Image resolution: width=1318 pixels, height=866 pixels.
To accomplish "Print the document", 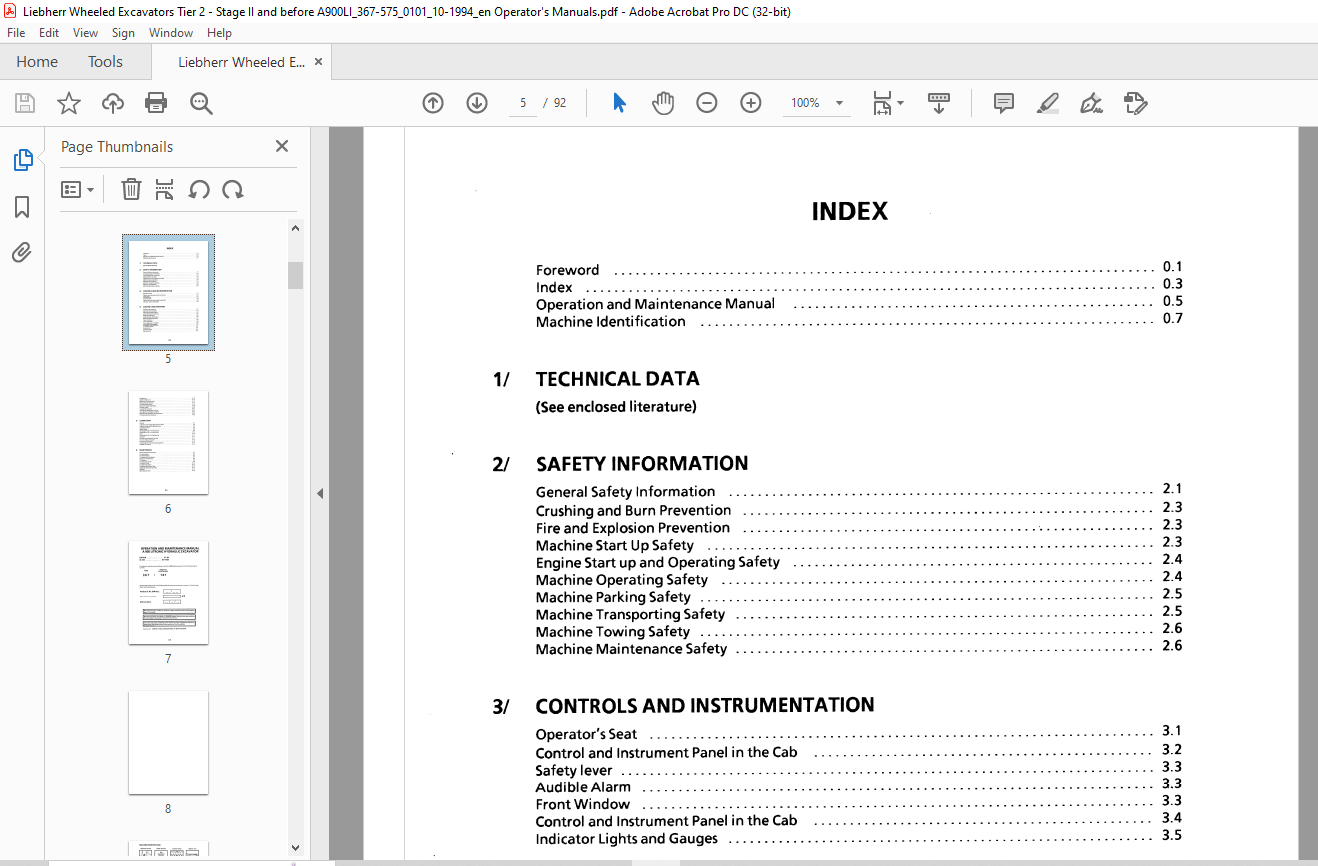I will point(156,103).
